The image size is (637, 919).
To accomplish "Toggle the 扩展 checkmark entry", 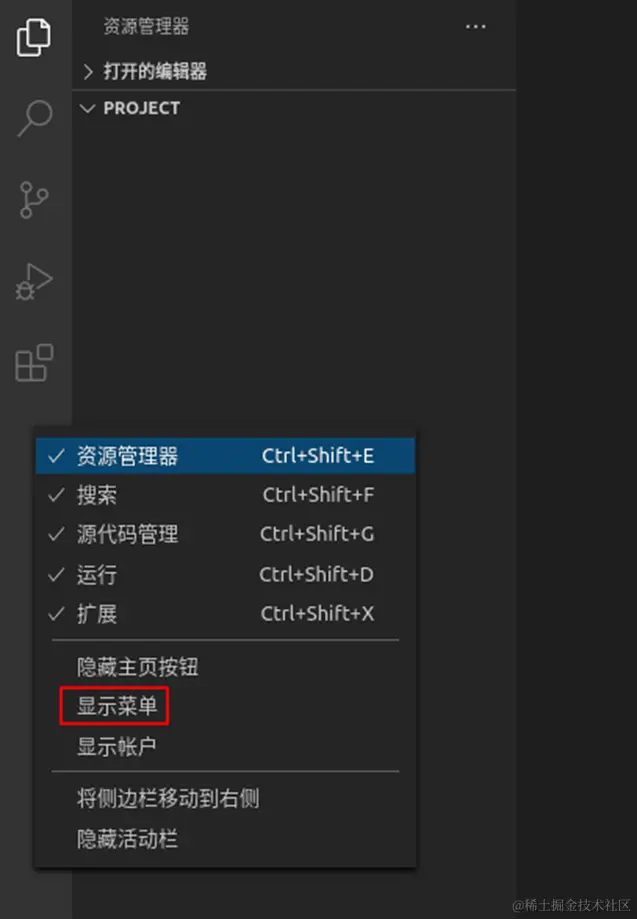I will tap(225, 614).
